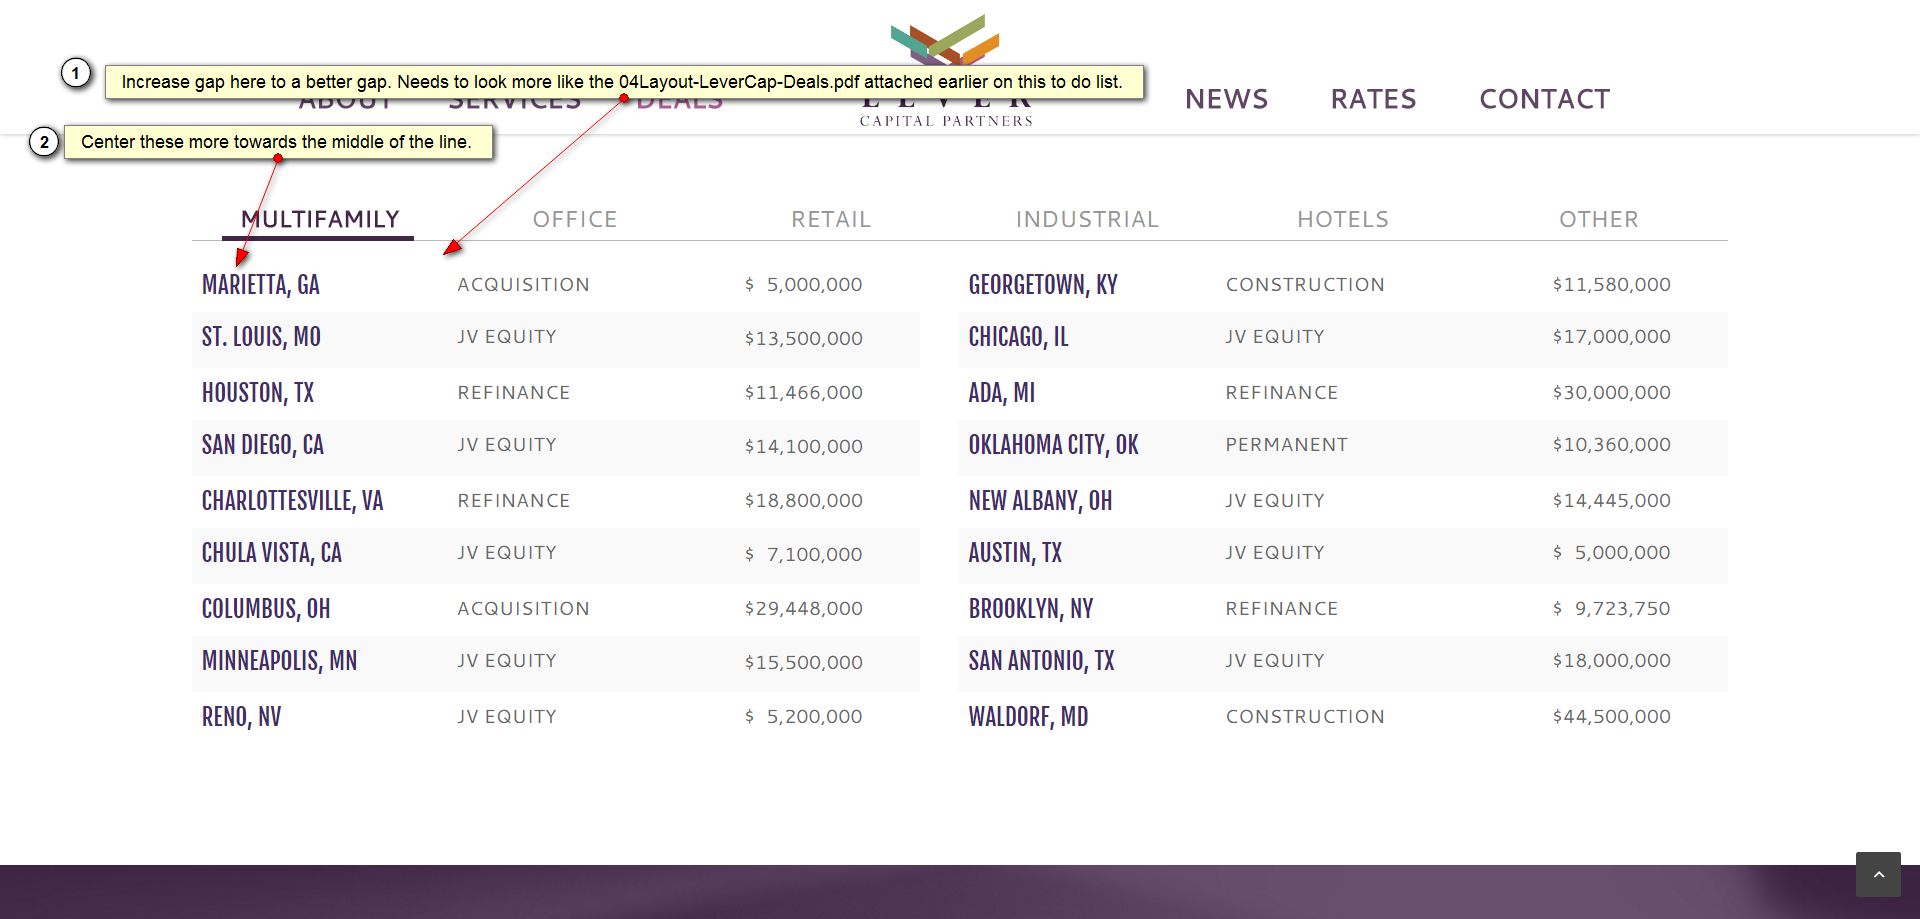Select the Austin, TX deal name
The width and height of the screenshot is (1920, 919).
click(1016, 553)
